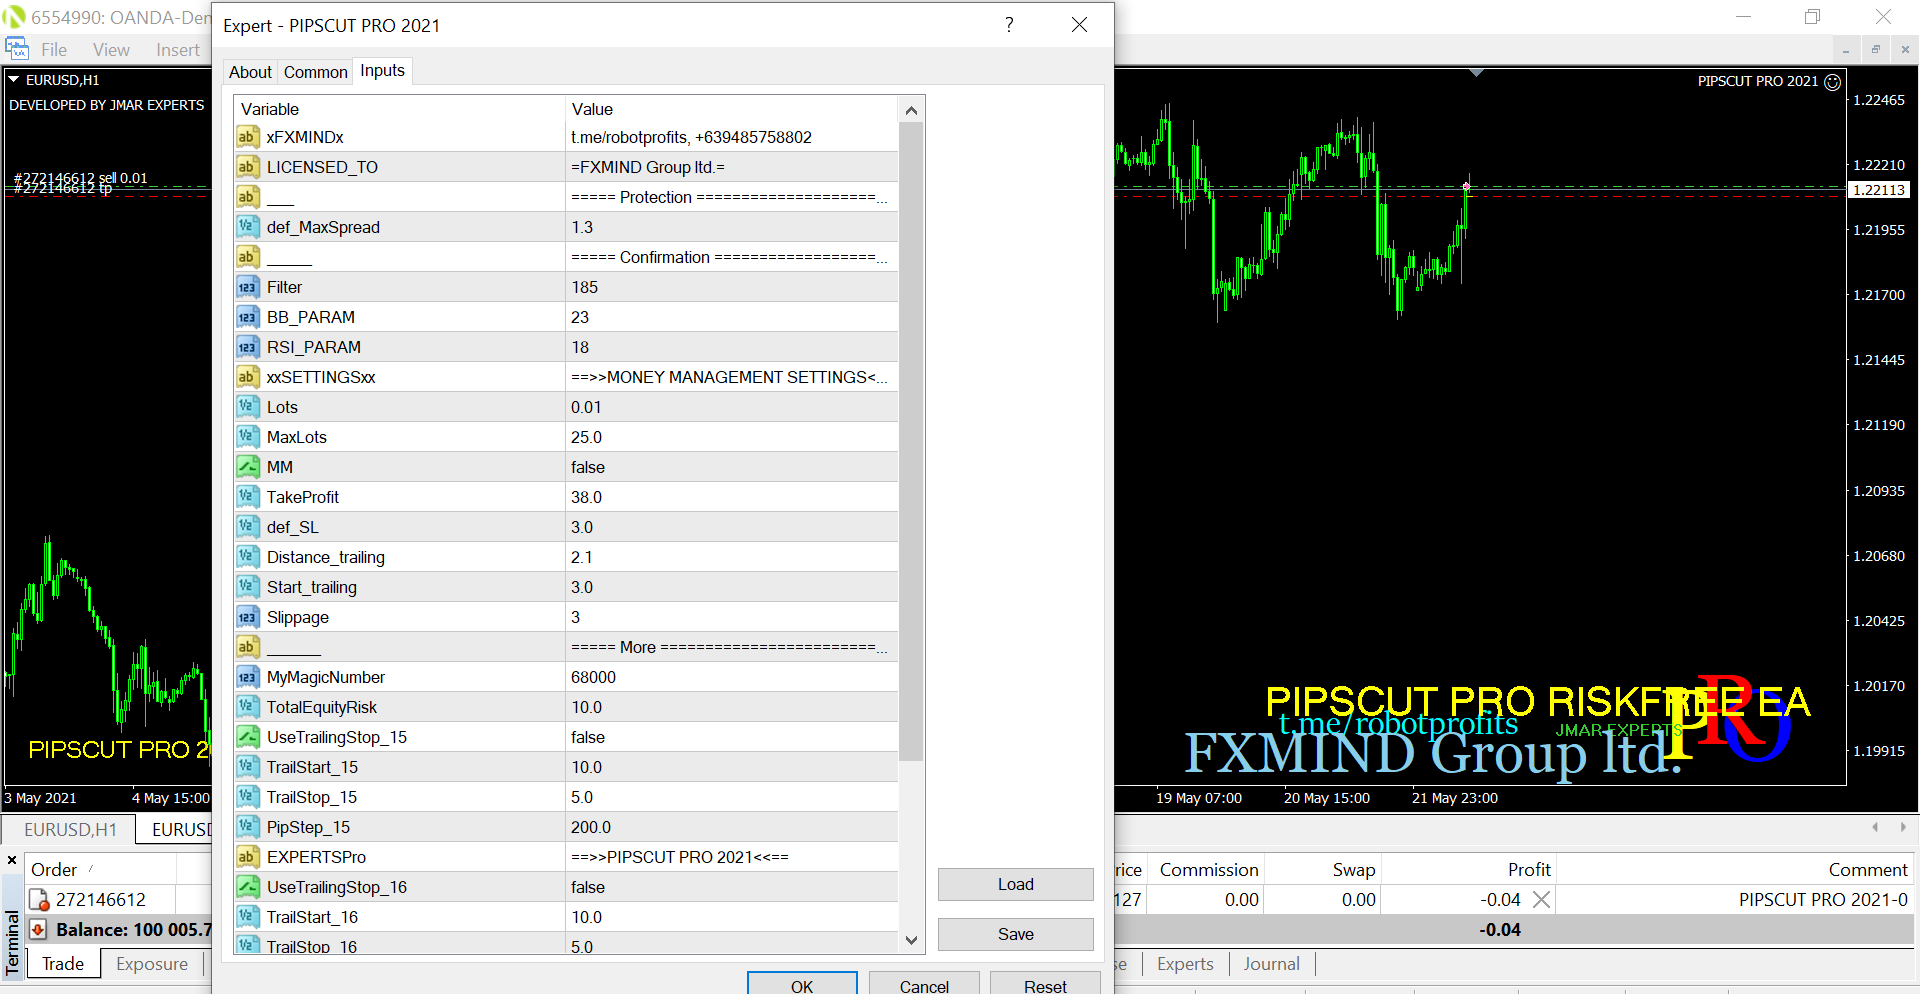Click the inputs list scroll up arrow
The height and width of the screenshot is (994, 1920).
click(911, 110)
